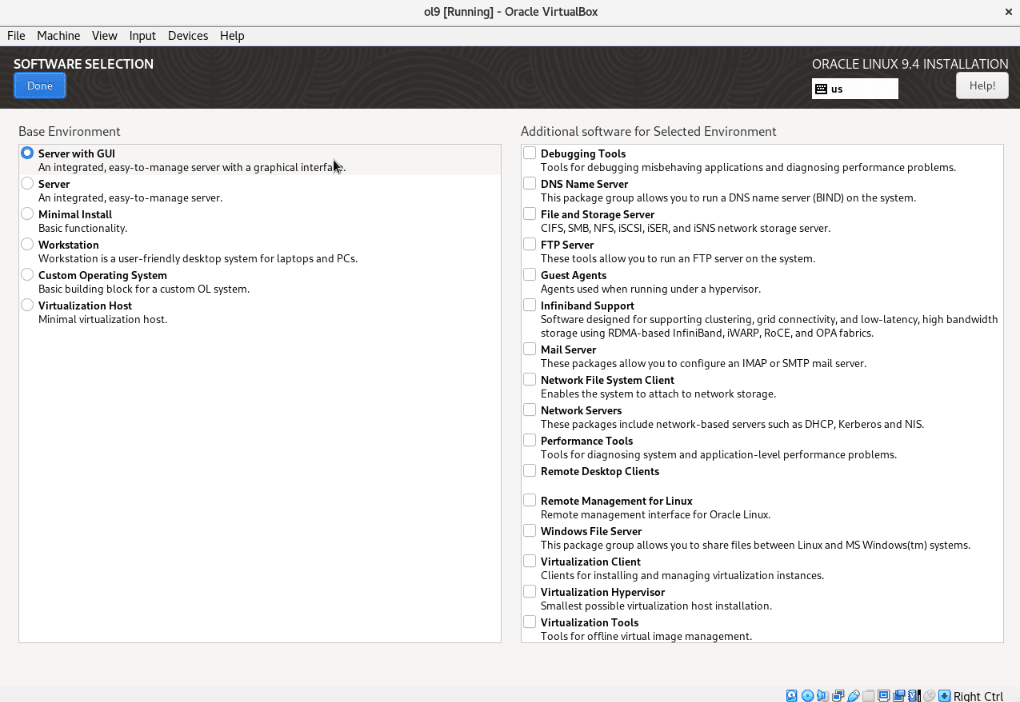Click Additional software for Selected Environment heading

648,131
